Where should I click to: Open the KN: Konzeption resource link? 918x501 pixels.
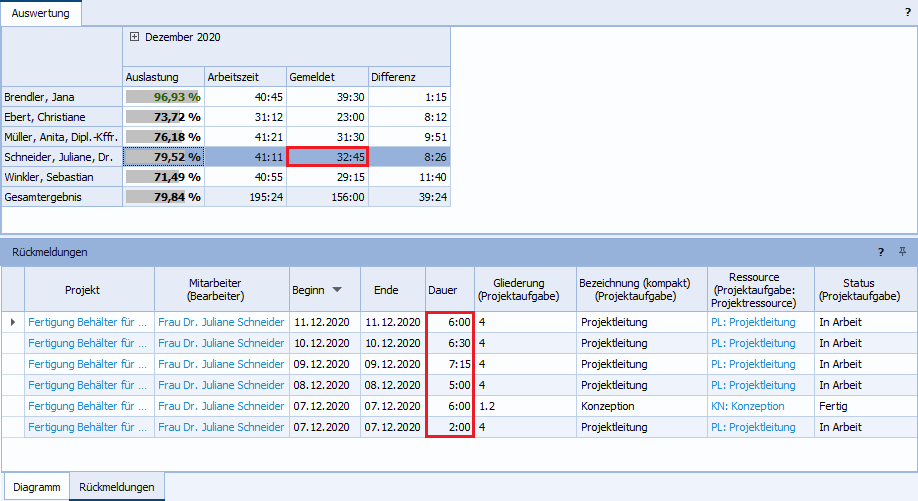(747, 406)
